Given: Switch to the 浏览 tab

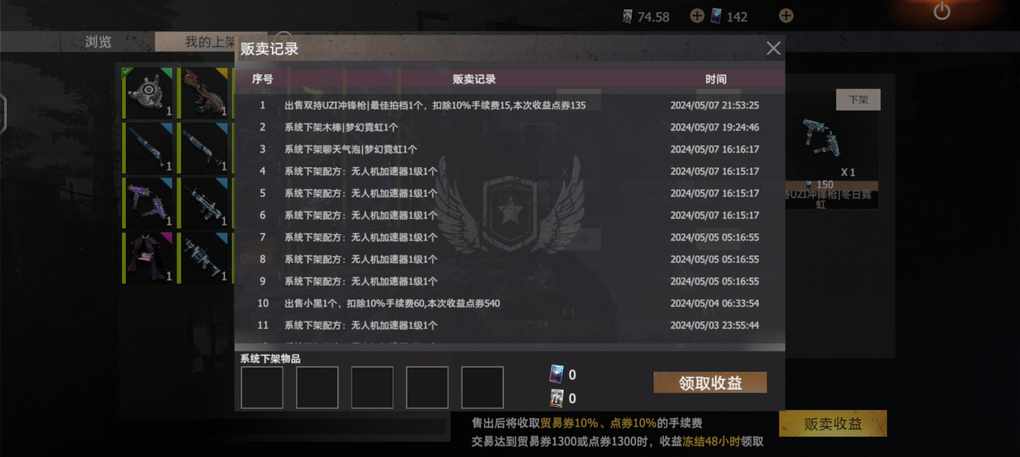Looking at the screenshot, I should coord(98,42).
